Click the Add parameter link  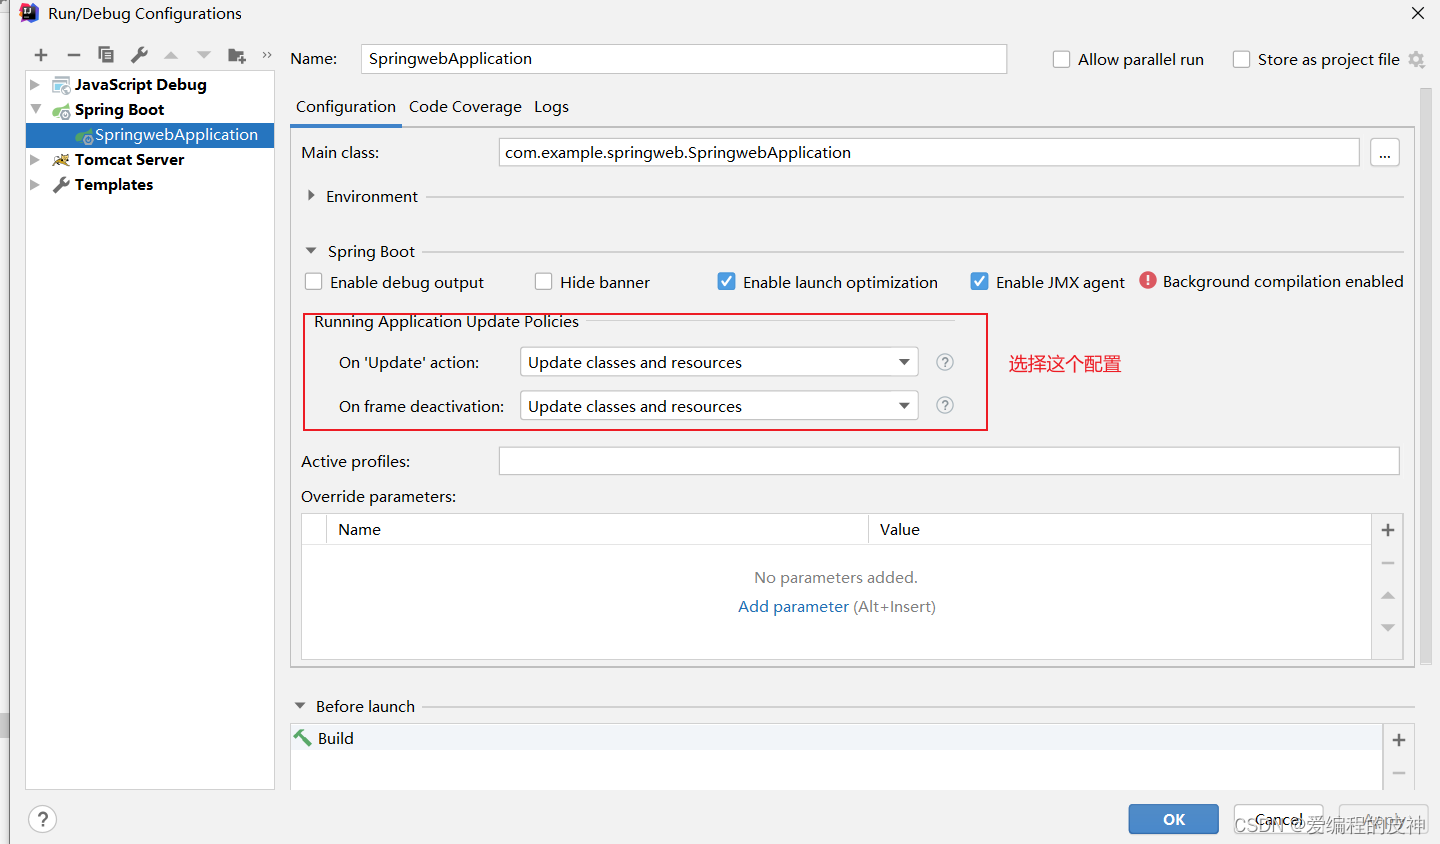[x=793, y=606]
